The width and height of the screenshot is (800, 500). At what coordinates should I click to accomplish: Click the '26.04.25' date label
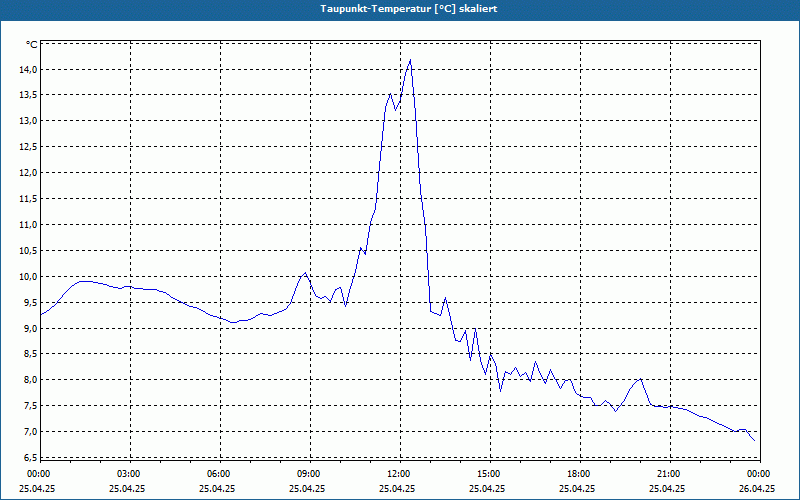point(758,488)
